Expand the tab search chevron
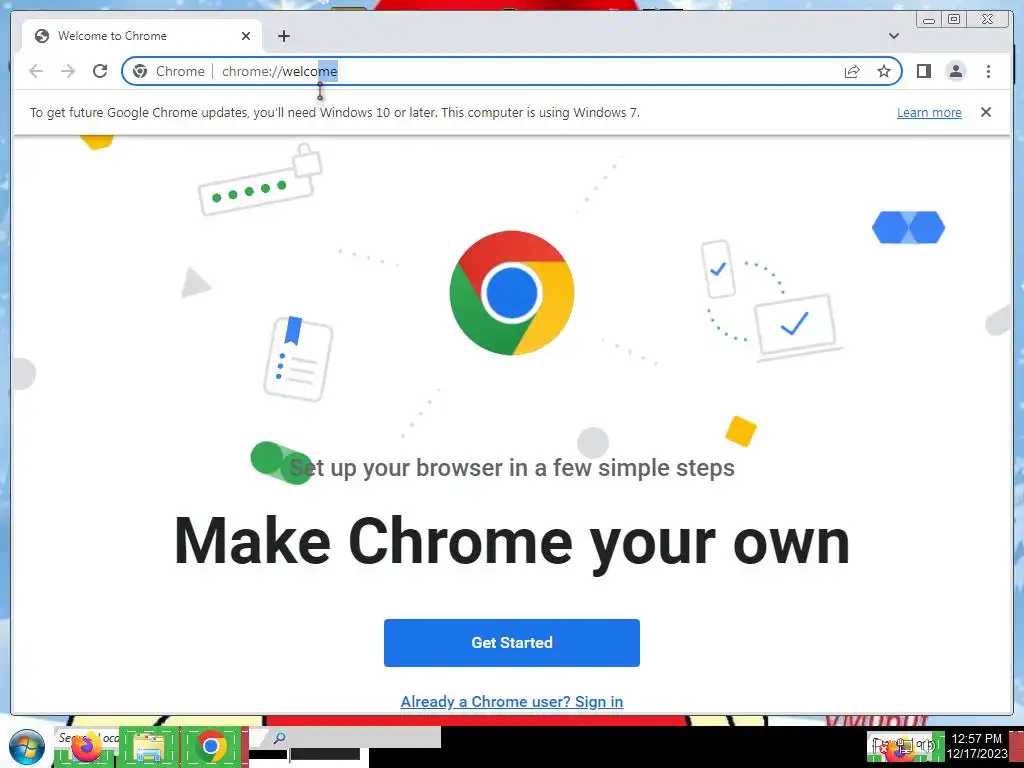Image resolution: width=1024 pixels, height=768 pixels. click(x=894, y=36)
